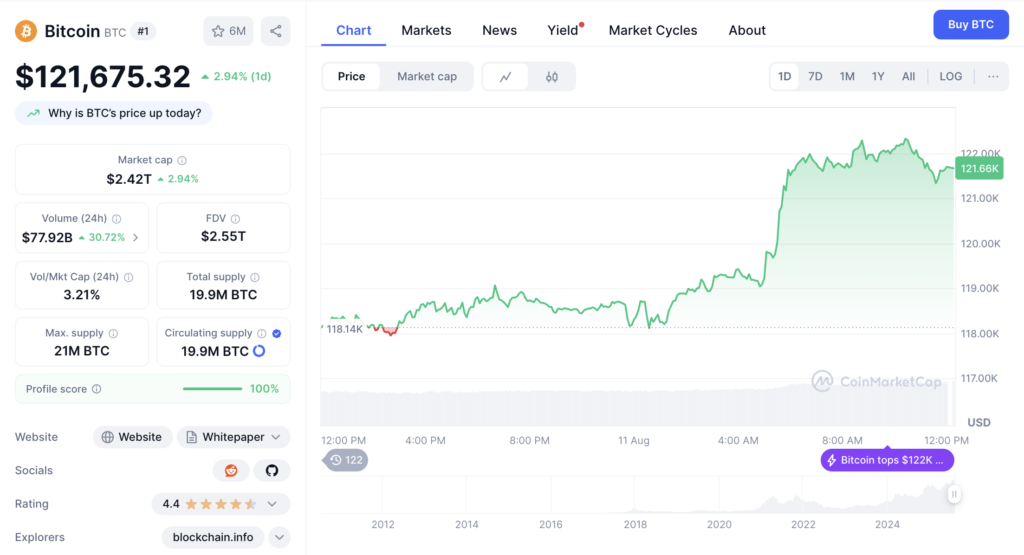Click the Circulating supply info icon
This screenshot has width=1024, height=555.
tap(262, 333)
